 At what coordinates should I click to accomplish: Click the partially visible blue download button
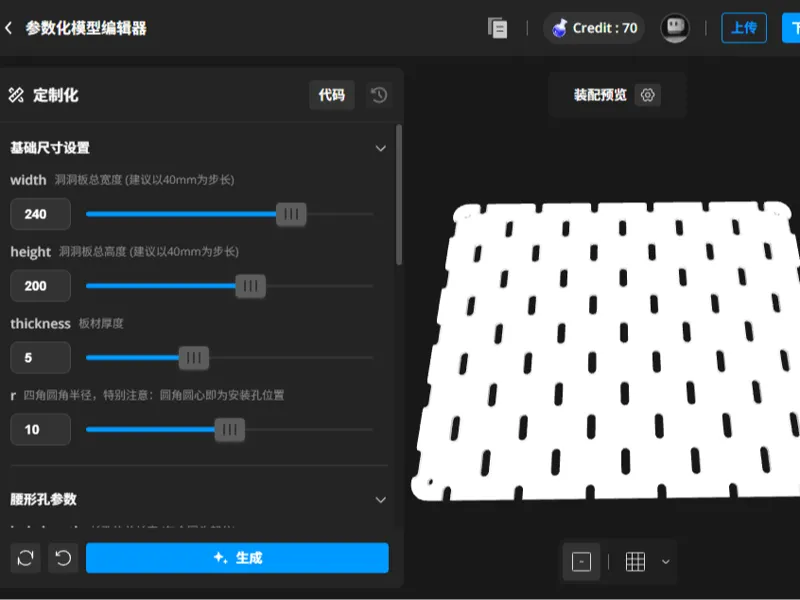click(791, 28)
